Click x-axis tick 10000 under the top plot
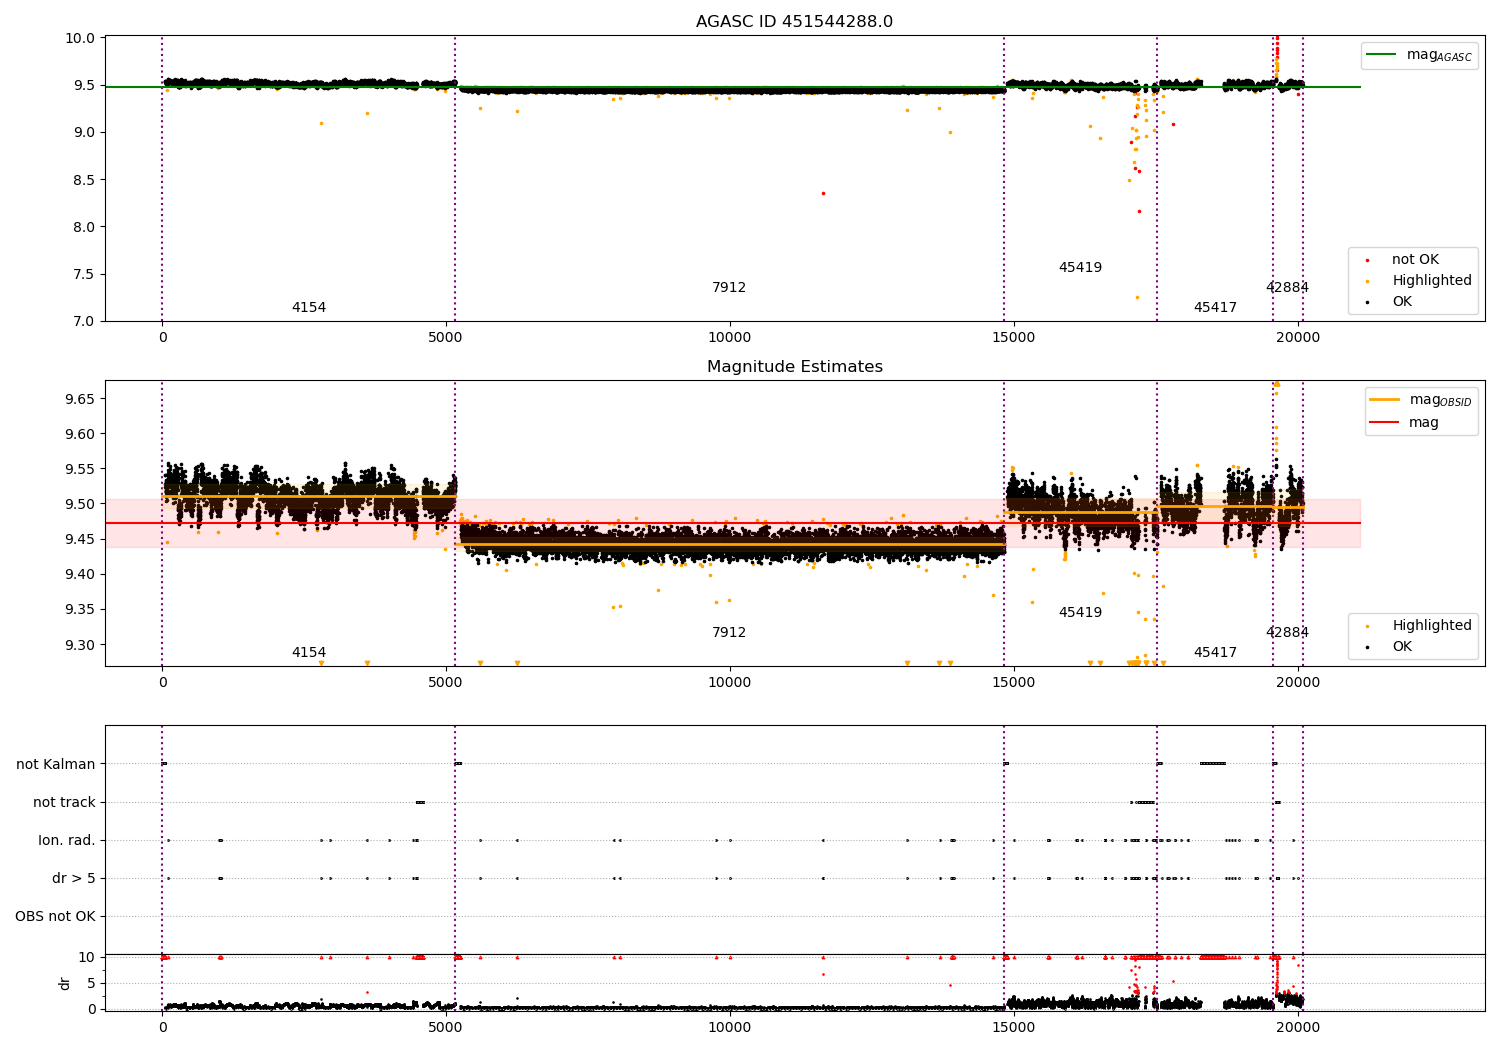1500x1050 pixels. [729, 338]
